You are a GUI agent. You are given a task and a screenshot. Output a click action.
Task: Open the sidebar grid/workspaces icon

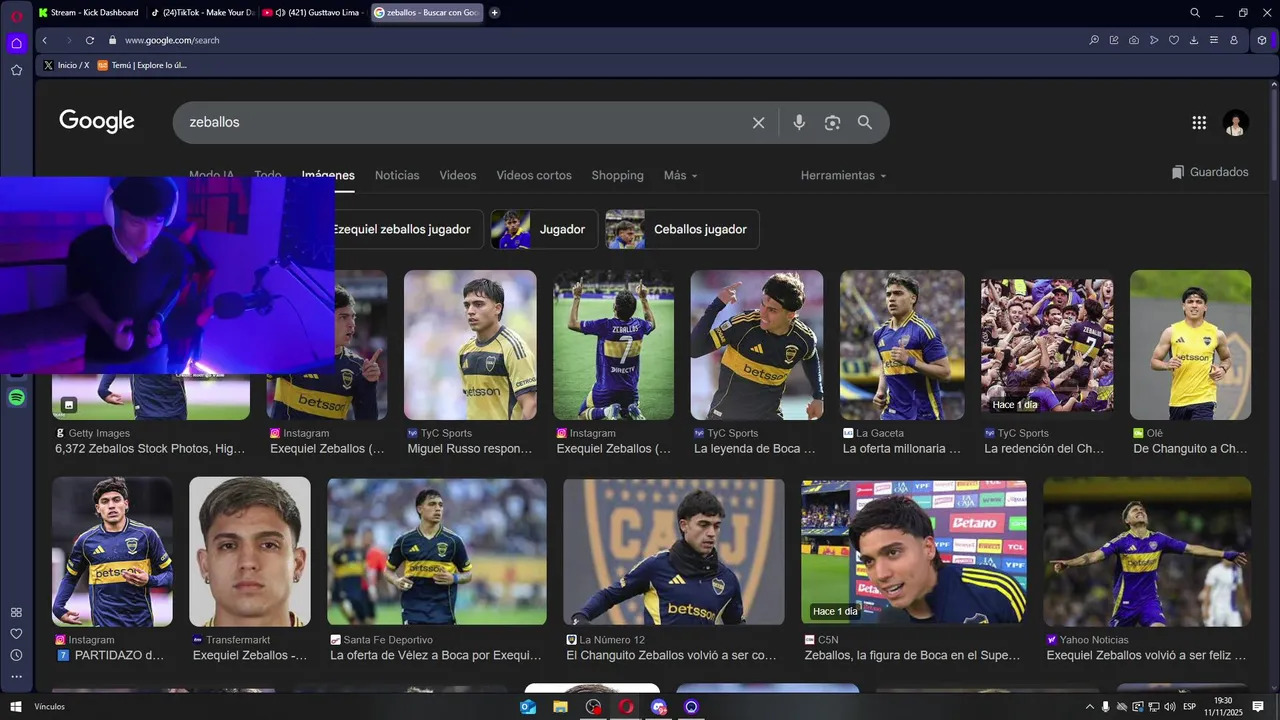[16, 612]
